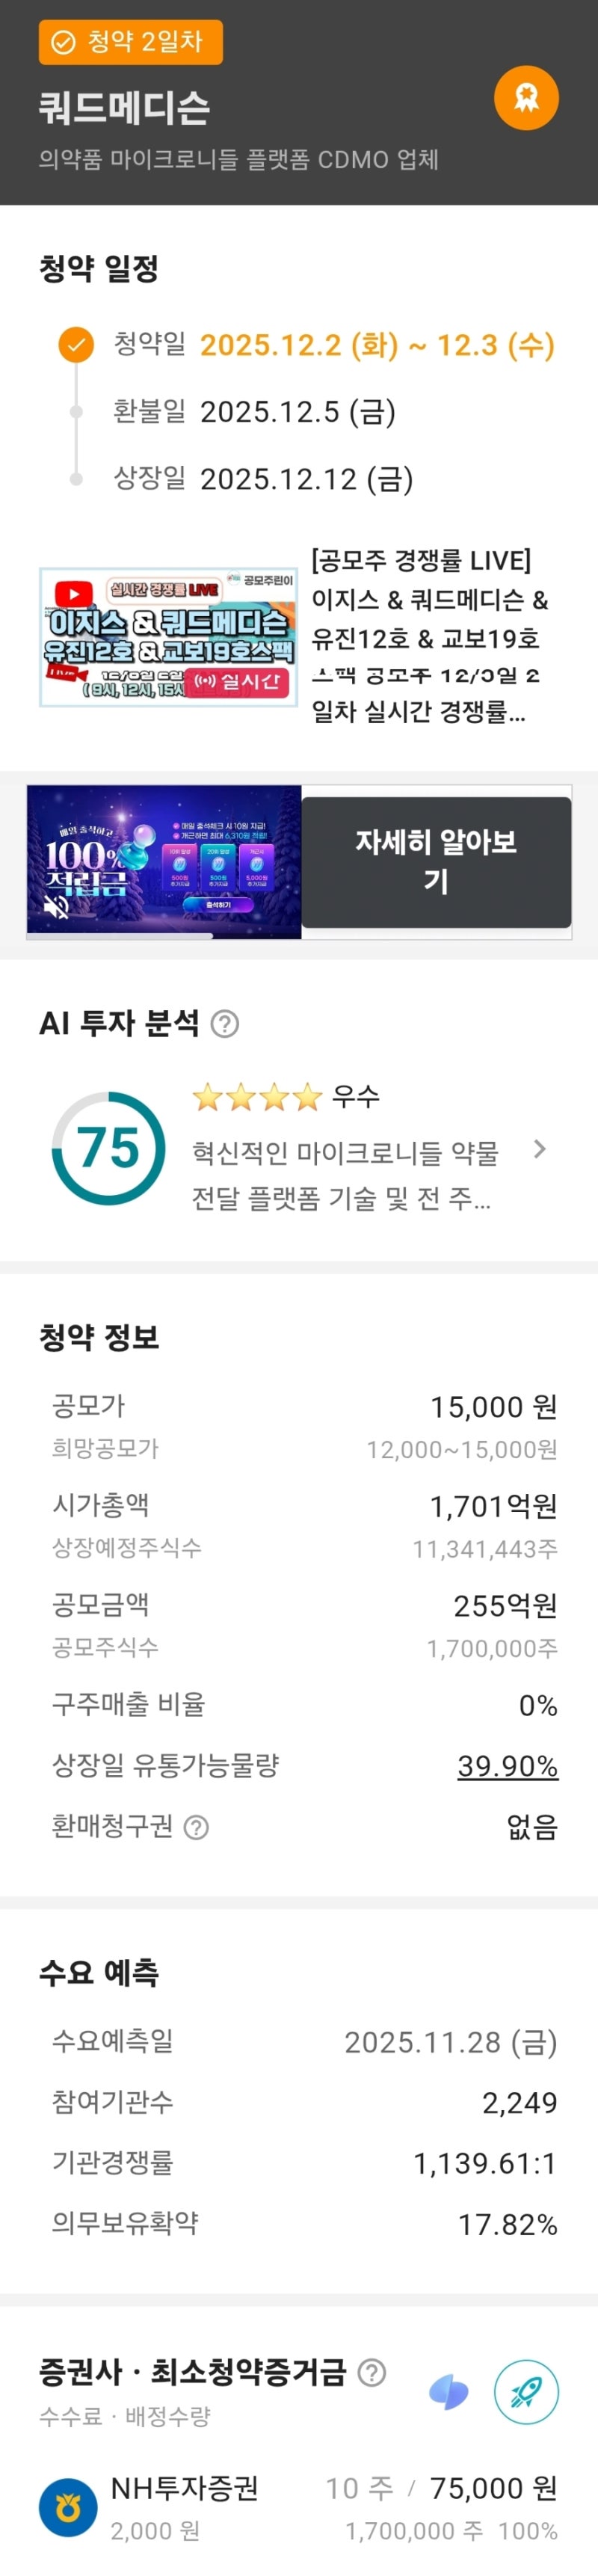The width and height of the screenshot is (598, 2576).
Task: Tap the orange 청약일 check marker
Action: [x=76, y=345]
